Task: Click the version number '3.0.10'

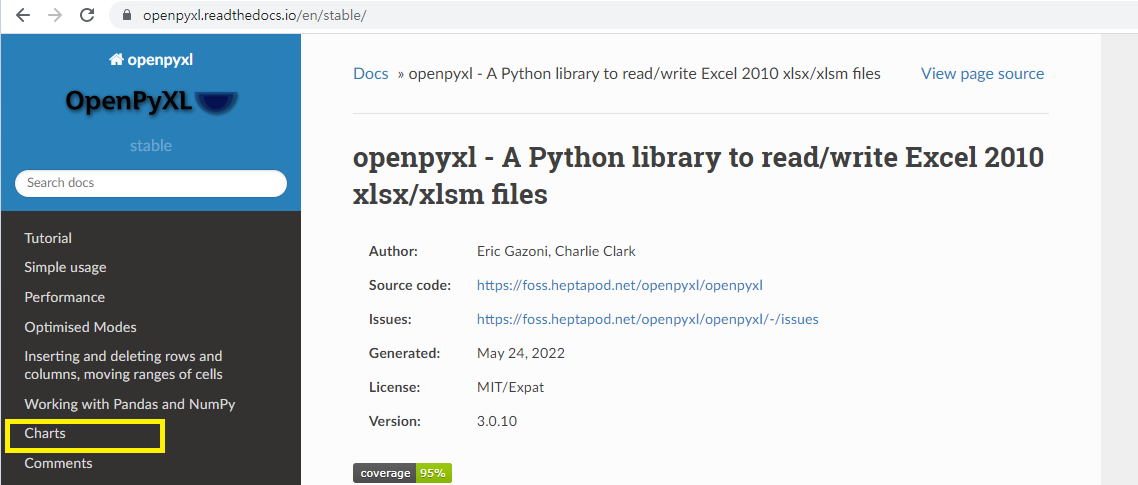Action: pyautogui.click(x=496, y=421)
